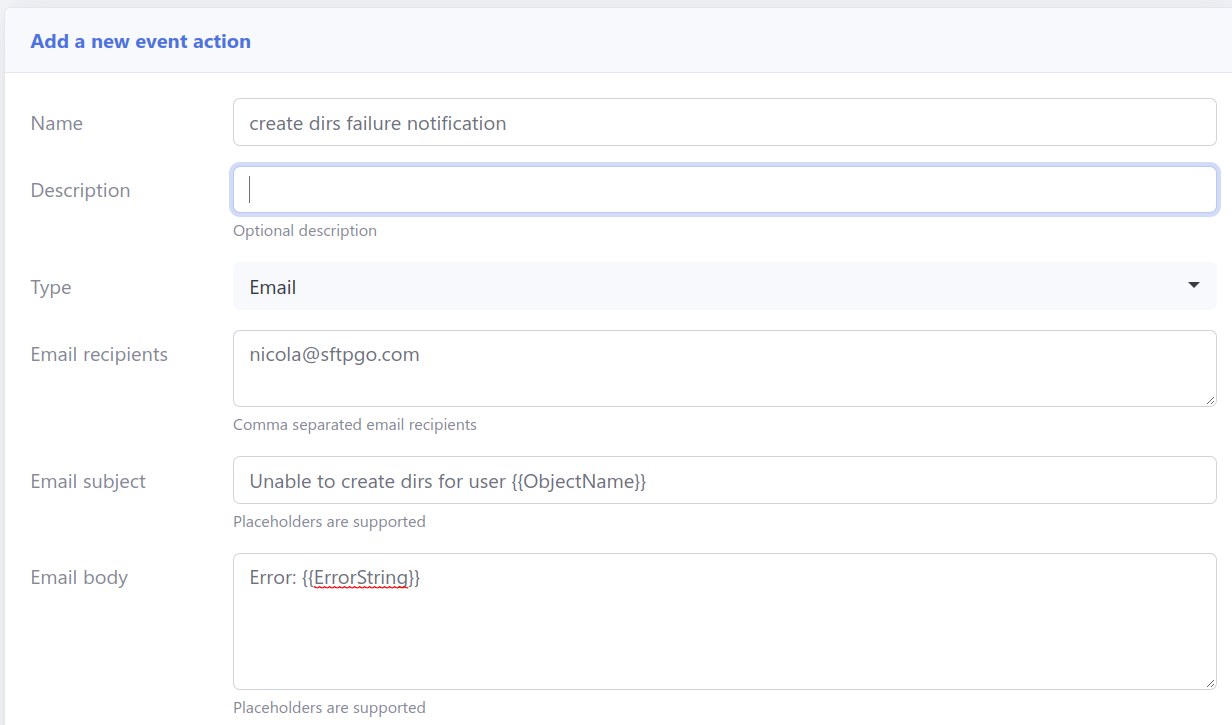Click the Placeholders are supported hint under subject
Image resolution: width=1232 pixels, height=725 pixels.
(x=329, y=521)
